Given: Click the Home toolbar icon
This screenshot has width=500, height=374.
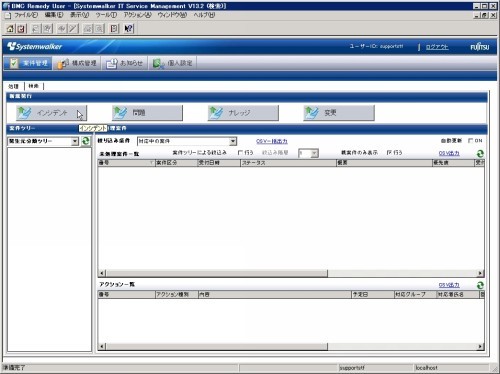Looking at the screenshot, I should pos(10,29).
